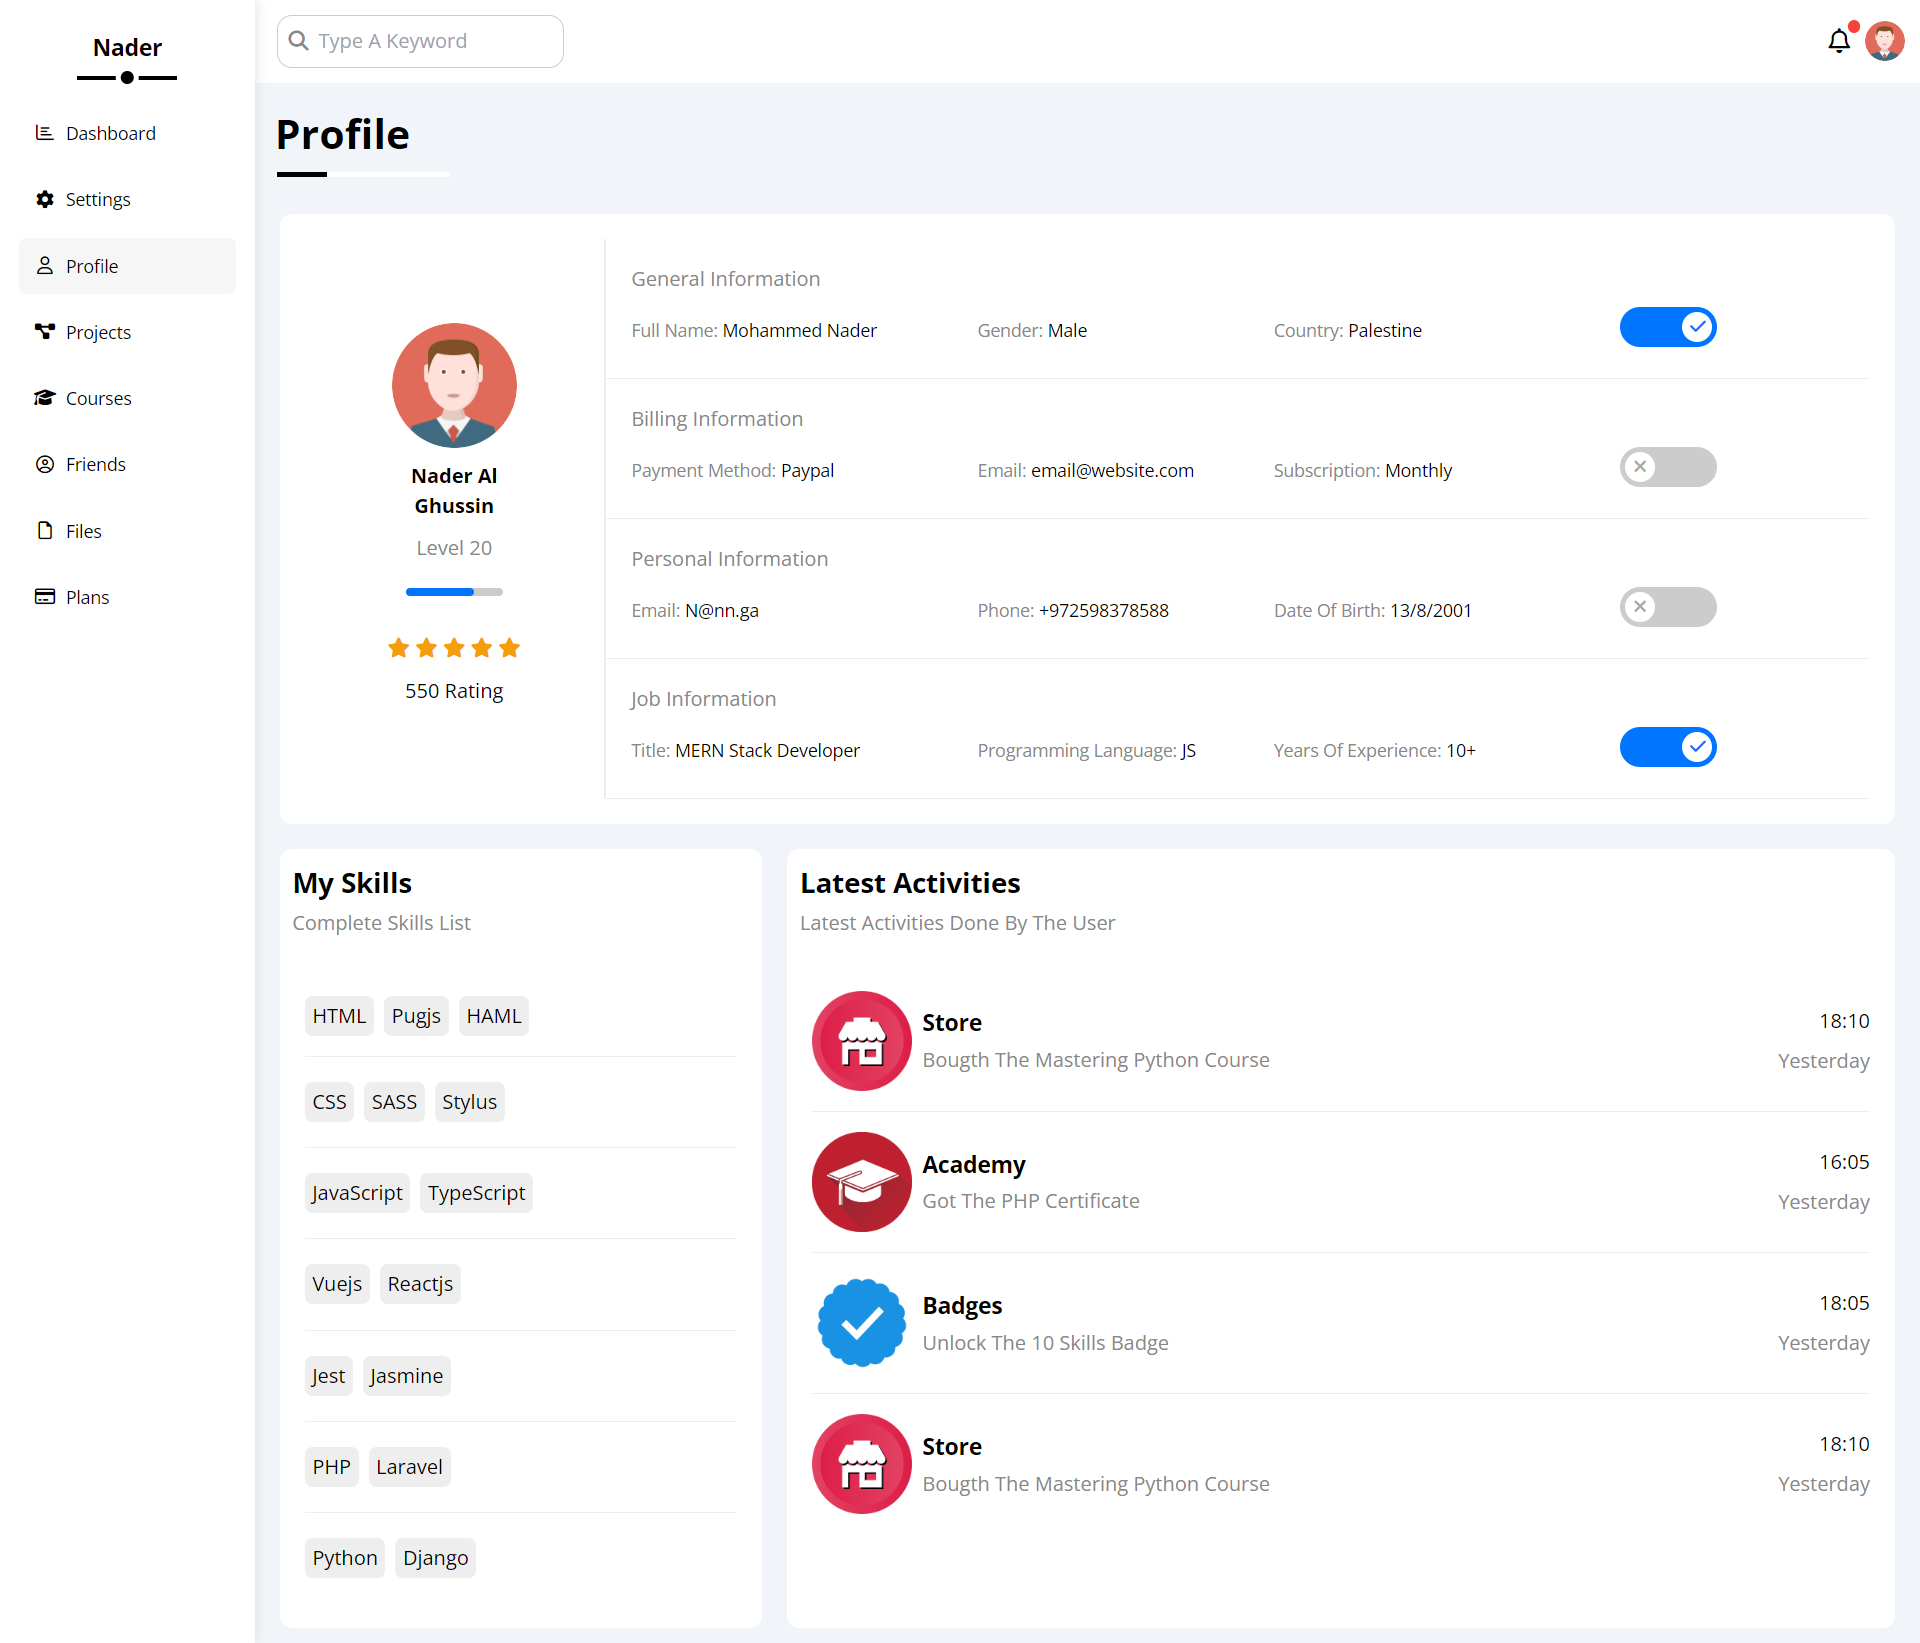Click the Profile person icon in sidebar
This screenshot has width=1920, height=1643.
pos(44,265)
